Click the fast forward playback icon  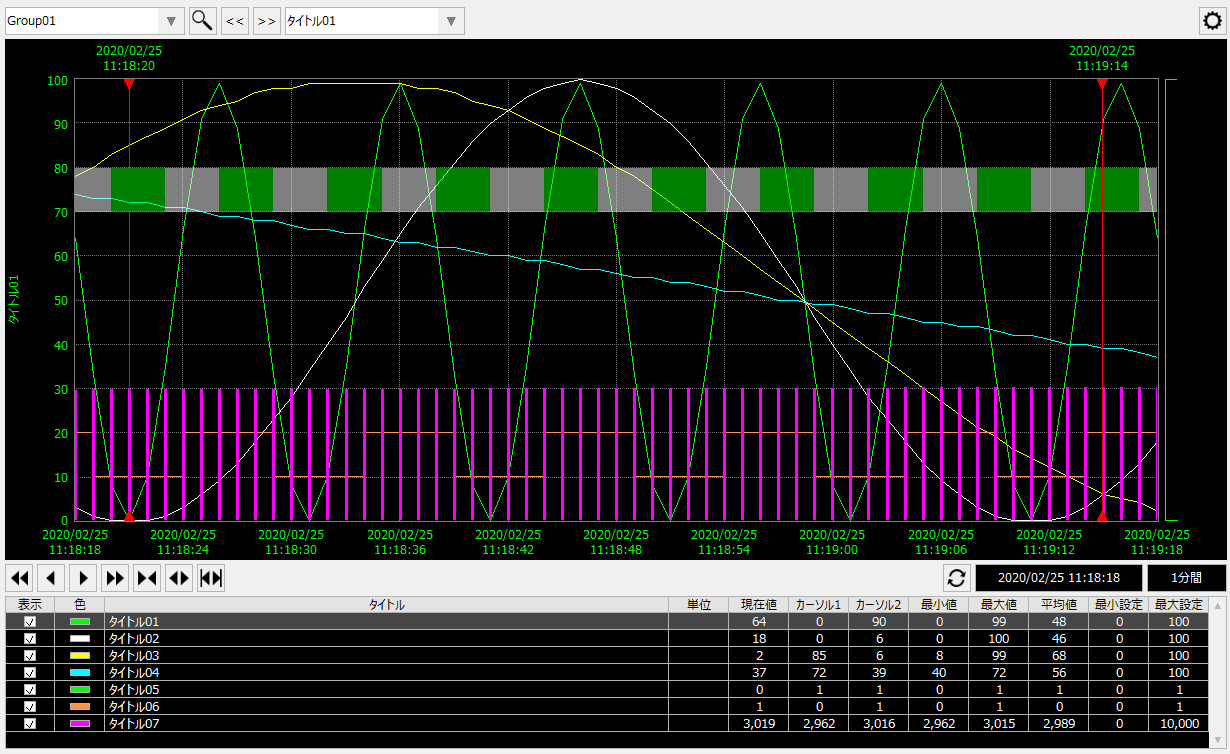114,577
